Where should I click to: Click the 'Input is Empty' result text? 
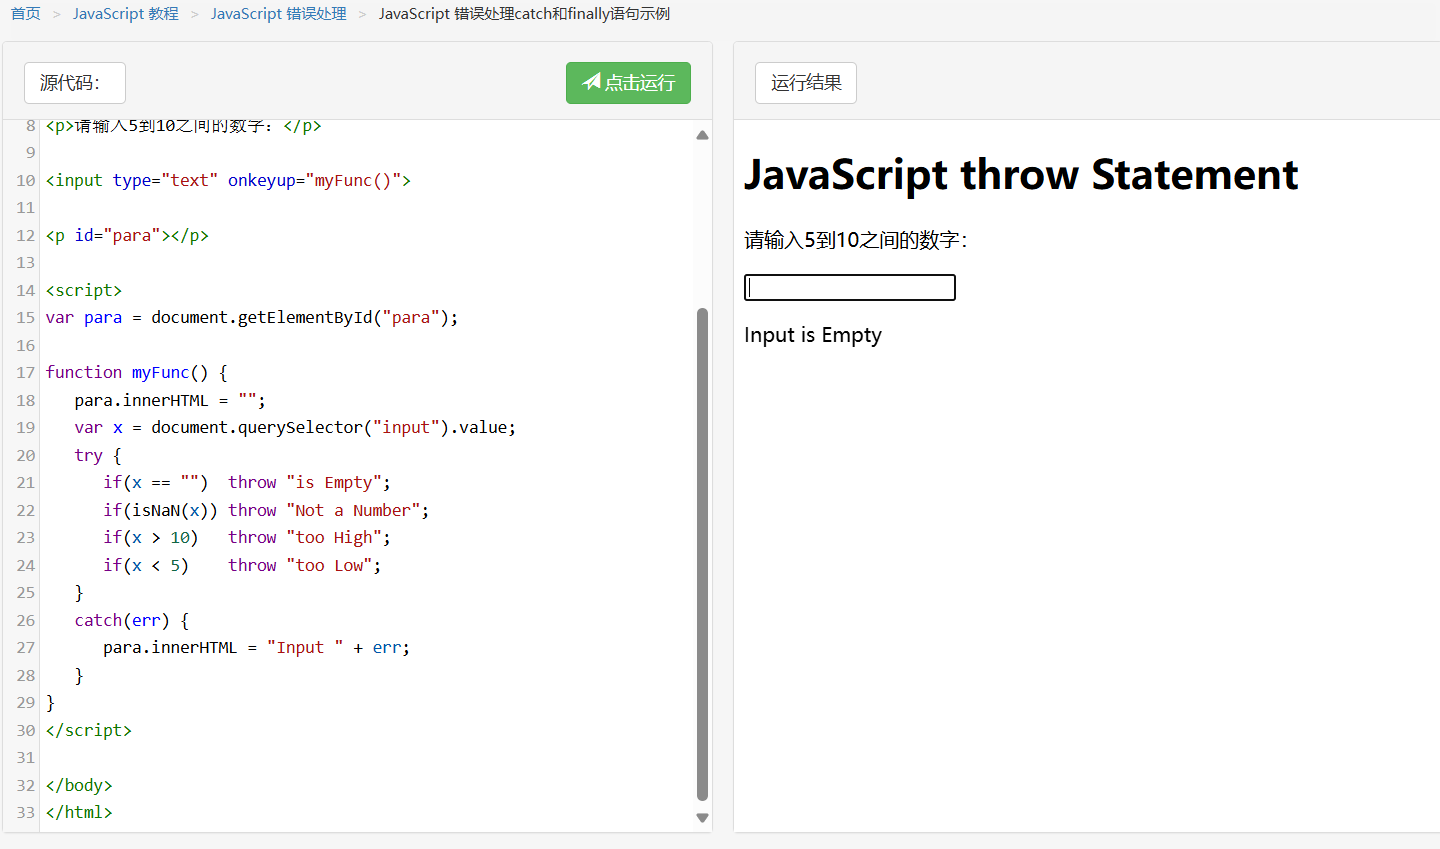pyautogui.click(x=813, y=335)
